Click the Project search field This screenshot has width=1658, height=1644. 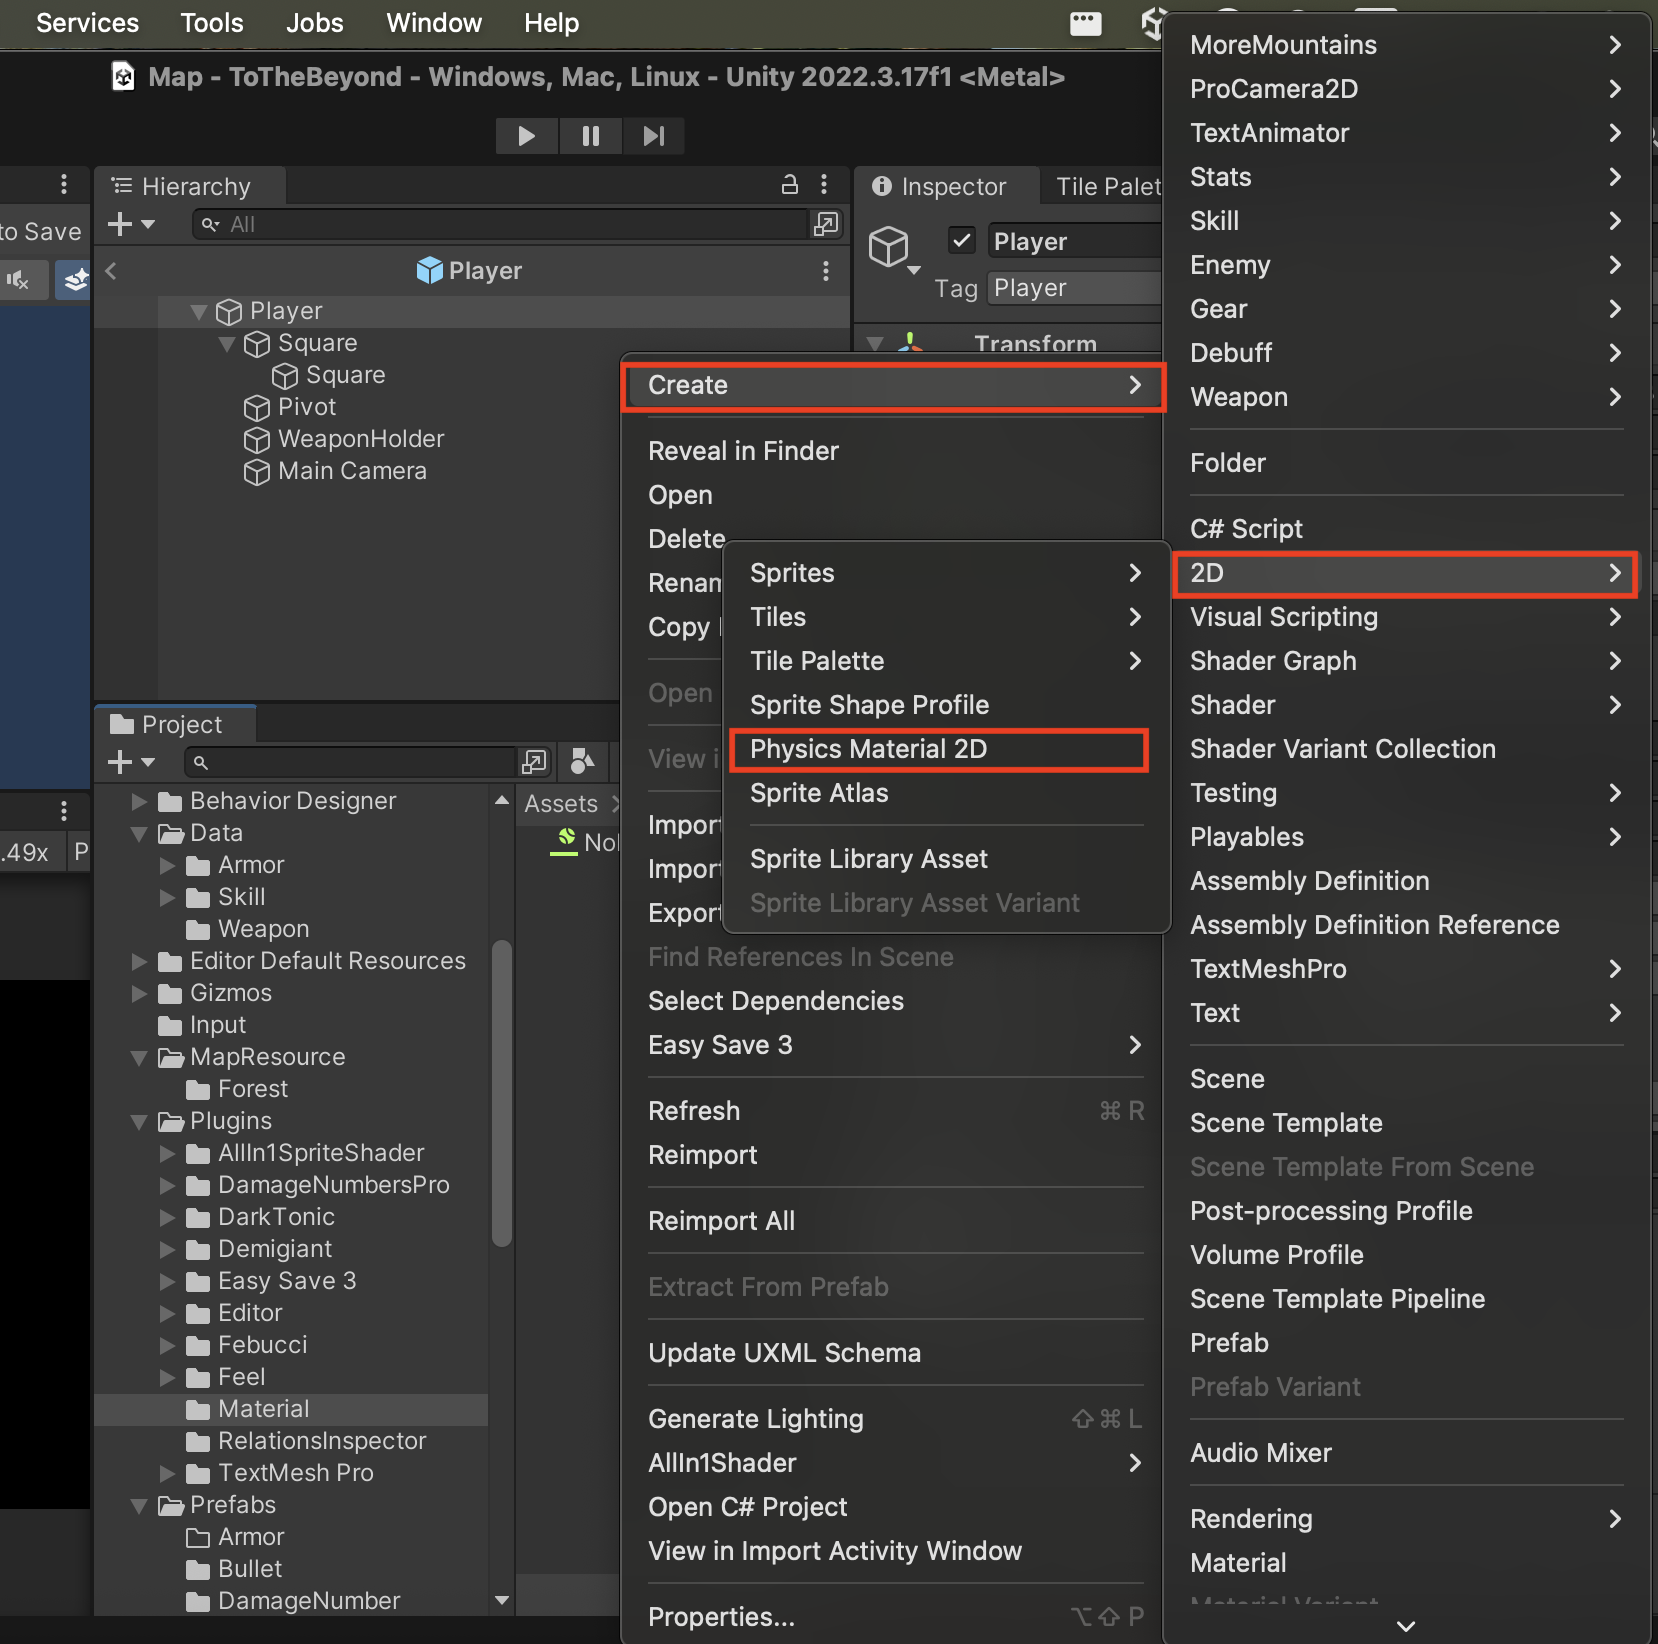pyautogui.click(x=350, y=762)
